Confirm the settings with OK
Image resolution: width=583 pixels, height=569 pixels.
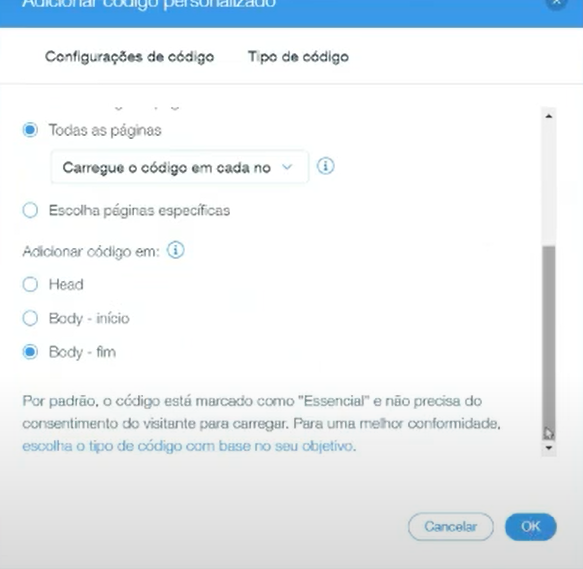tap(531, 527)
